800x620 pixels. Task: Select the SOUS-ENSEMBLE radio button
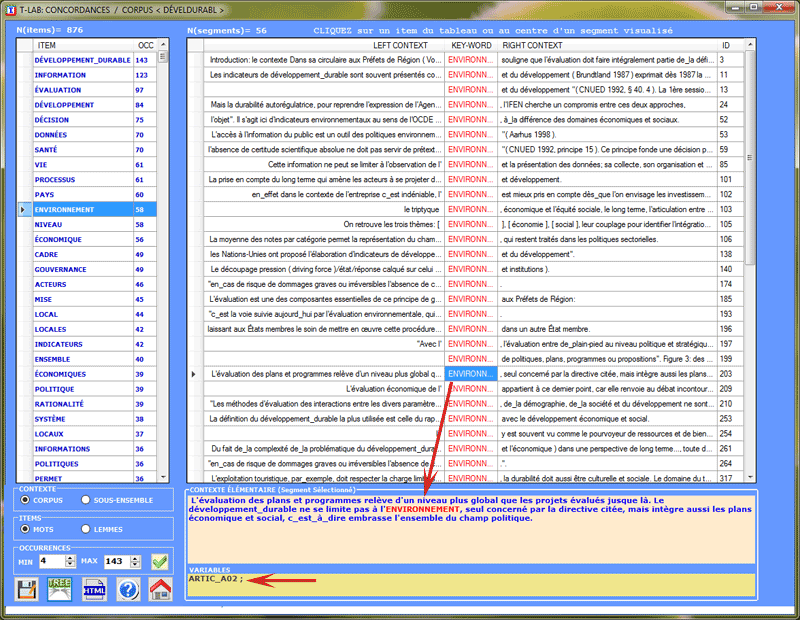(85, 500)
